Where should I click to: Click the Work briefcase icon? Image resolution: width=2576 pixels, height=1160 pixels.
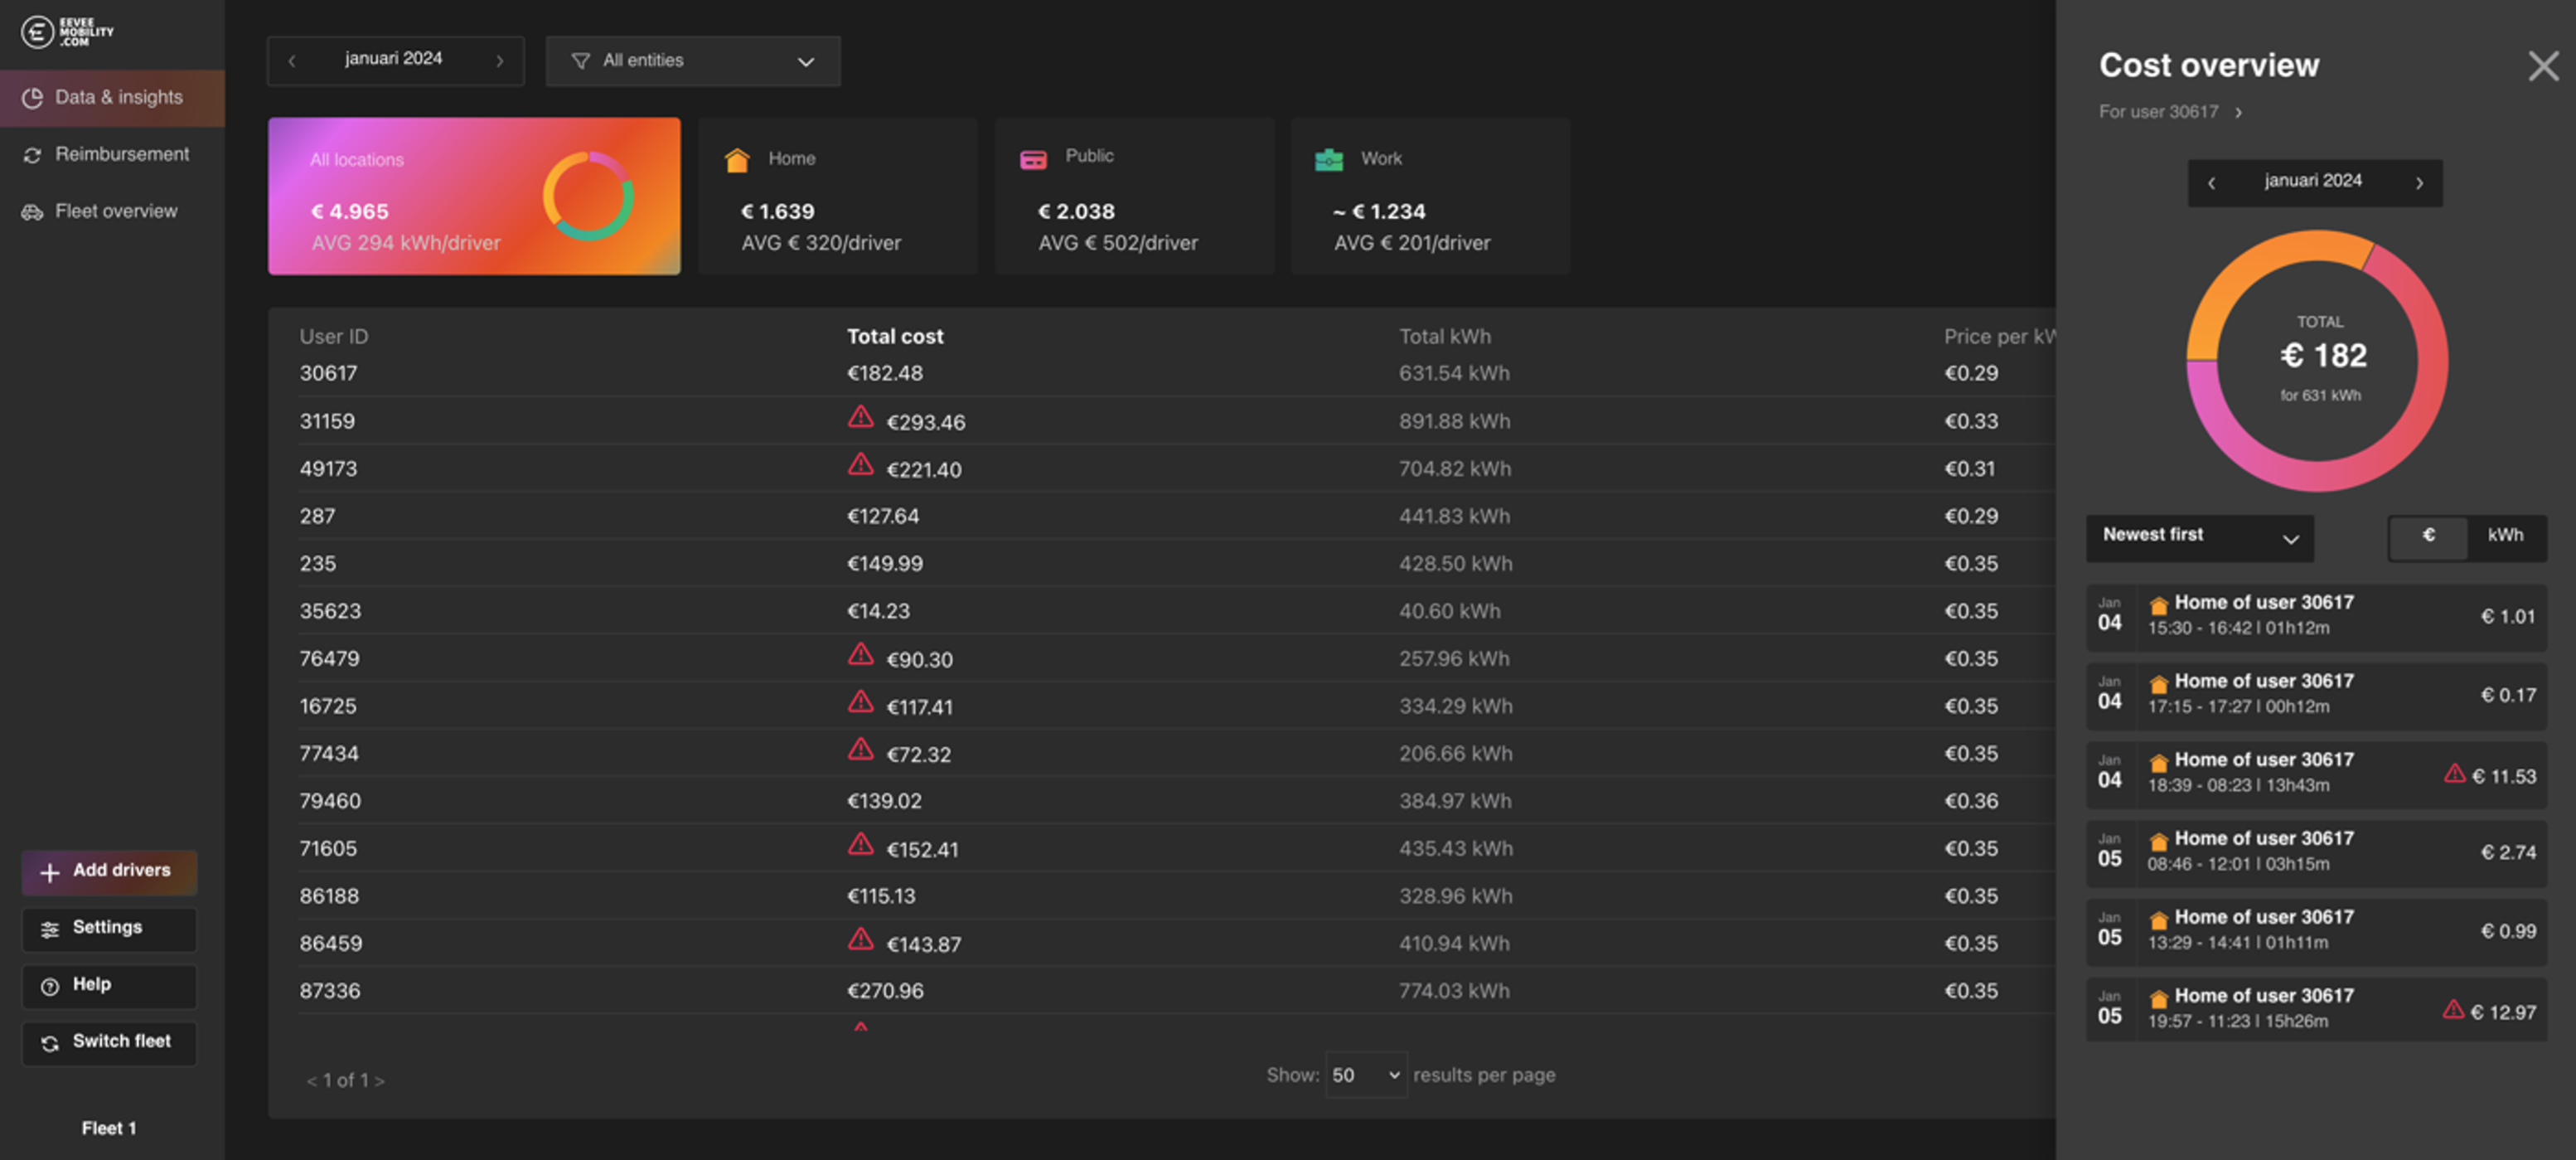pos(1328,160)
